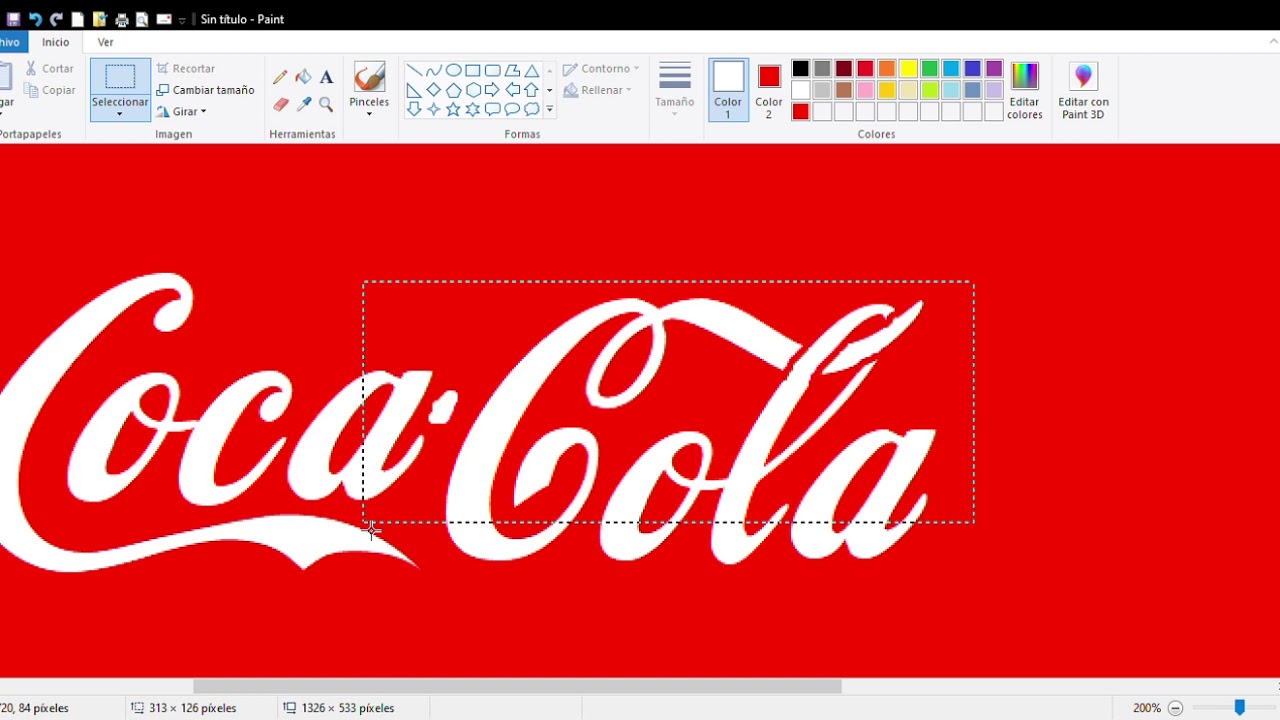This screenshot has width=1280, height=720.
Task: Select the Text tool
Action: [x=326, y=77]
